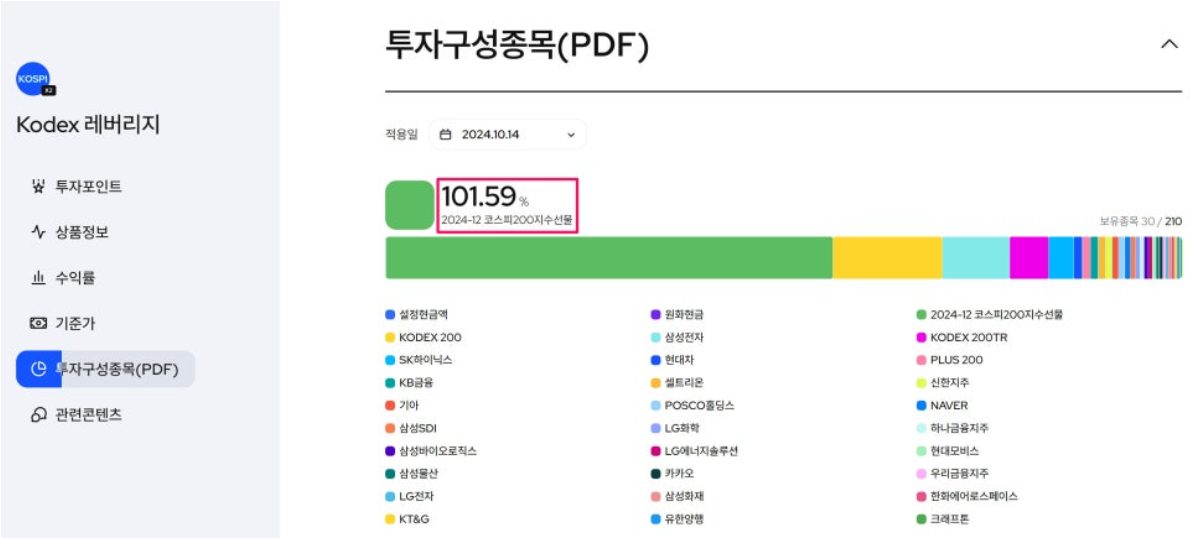Click the NAVER legend item
The height and width of the screenshot is (538, 1200).
[x=940, y=405]
